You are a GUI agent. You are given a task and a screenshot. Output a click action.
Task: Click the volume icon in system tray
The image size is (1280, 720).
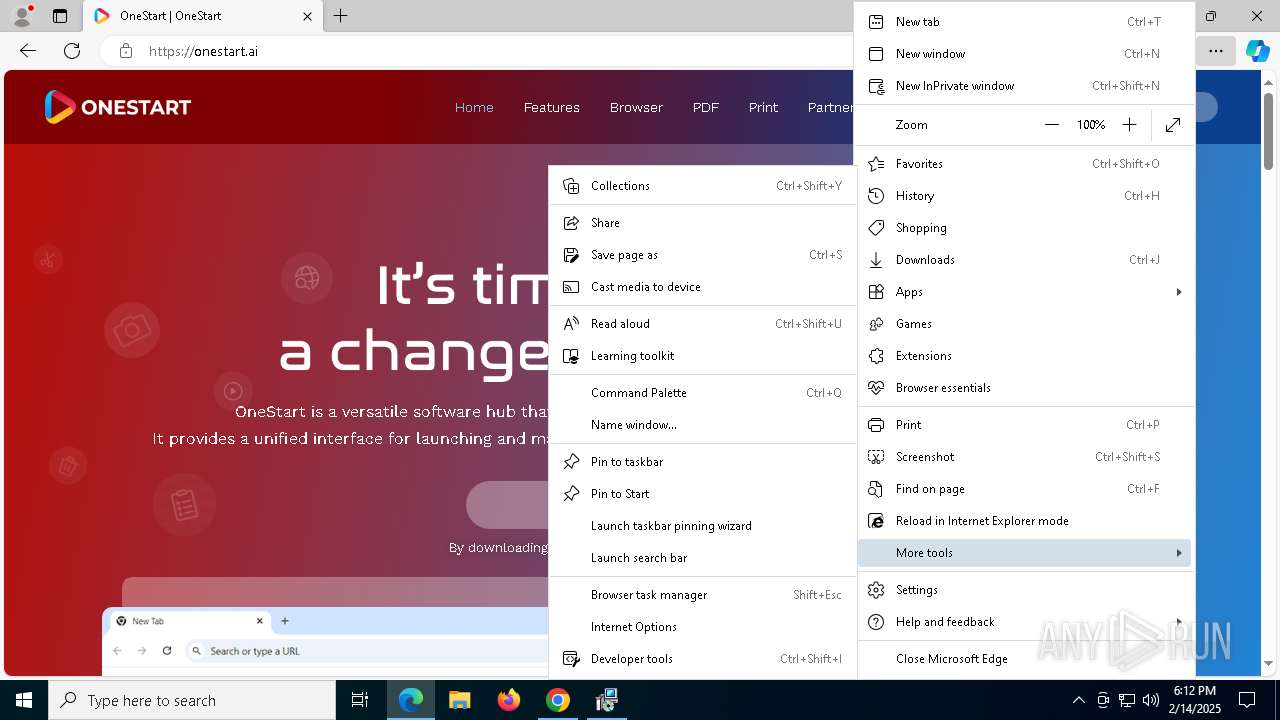pyautogui.click(x=1150, y=700)
